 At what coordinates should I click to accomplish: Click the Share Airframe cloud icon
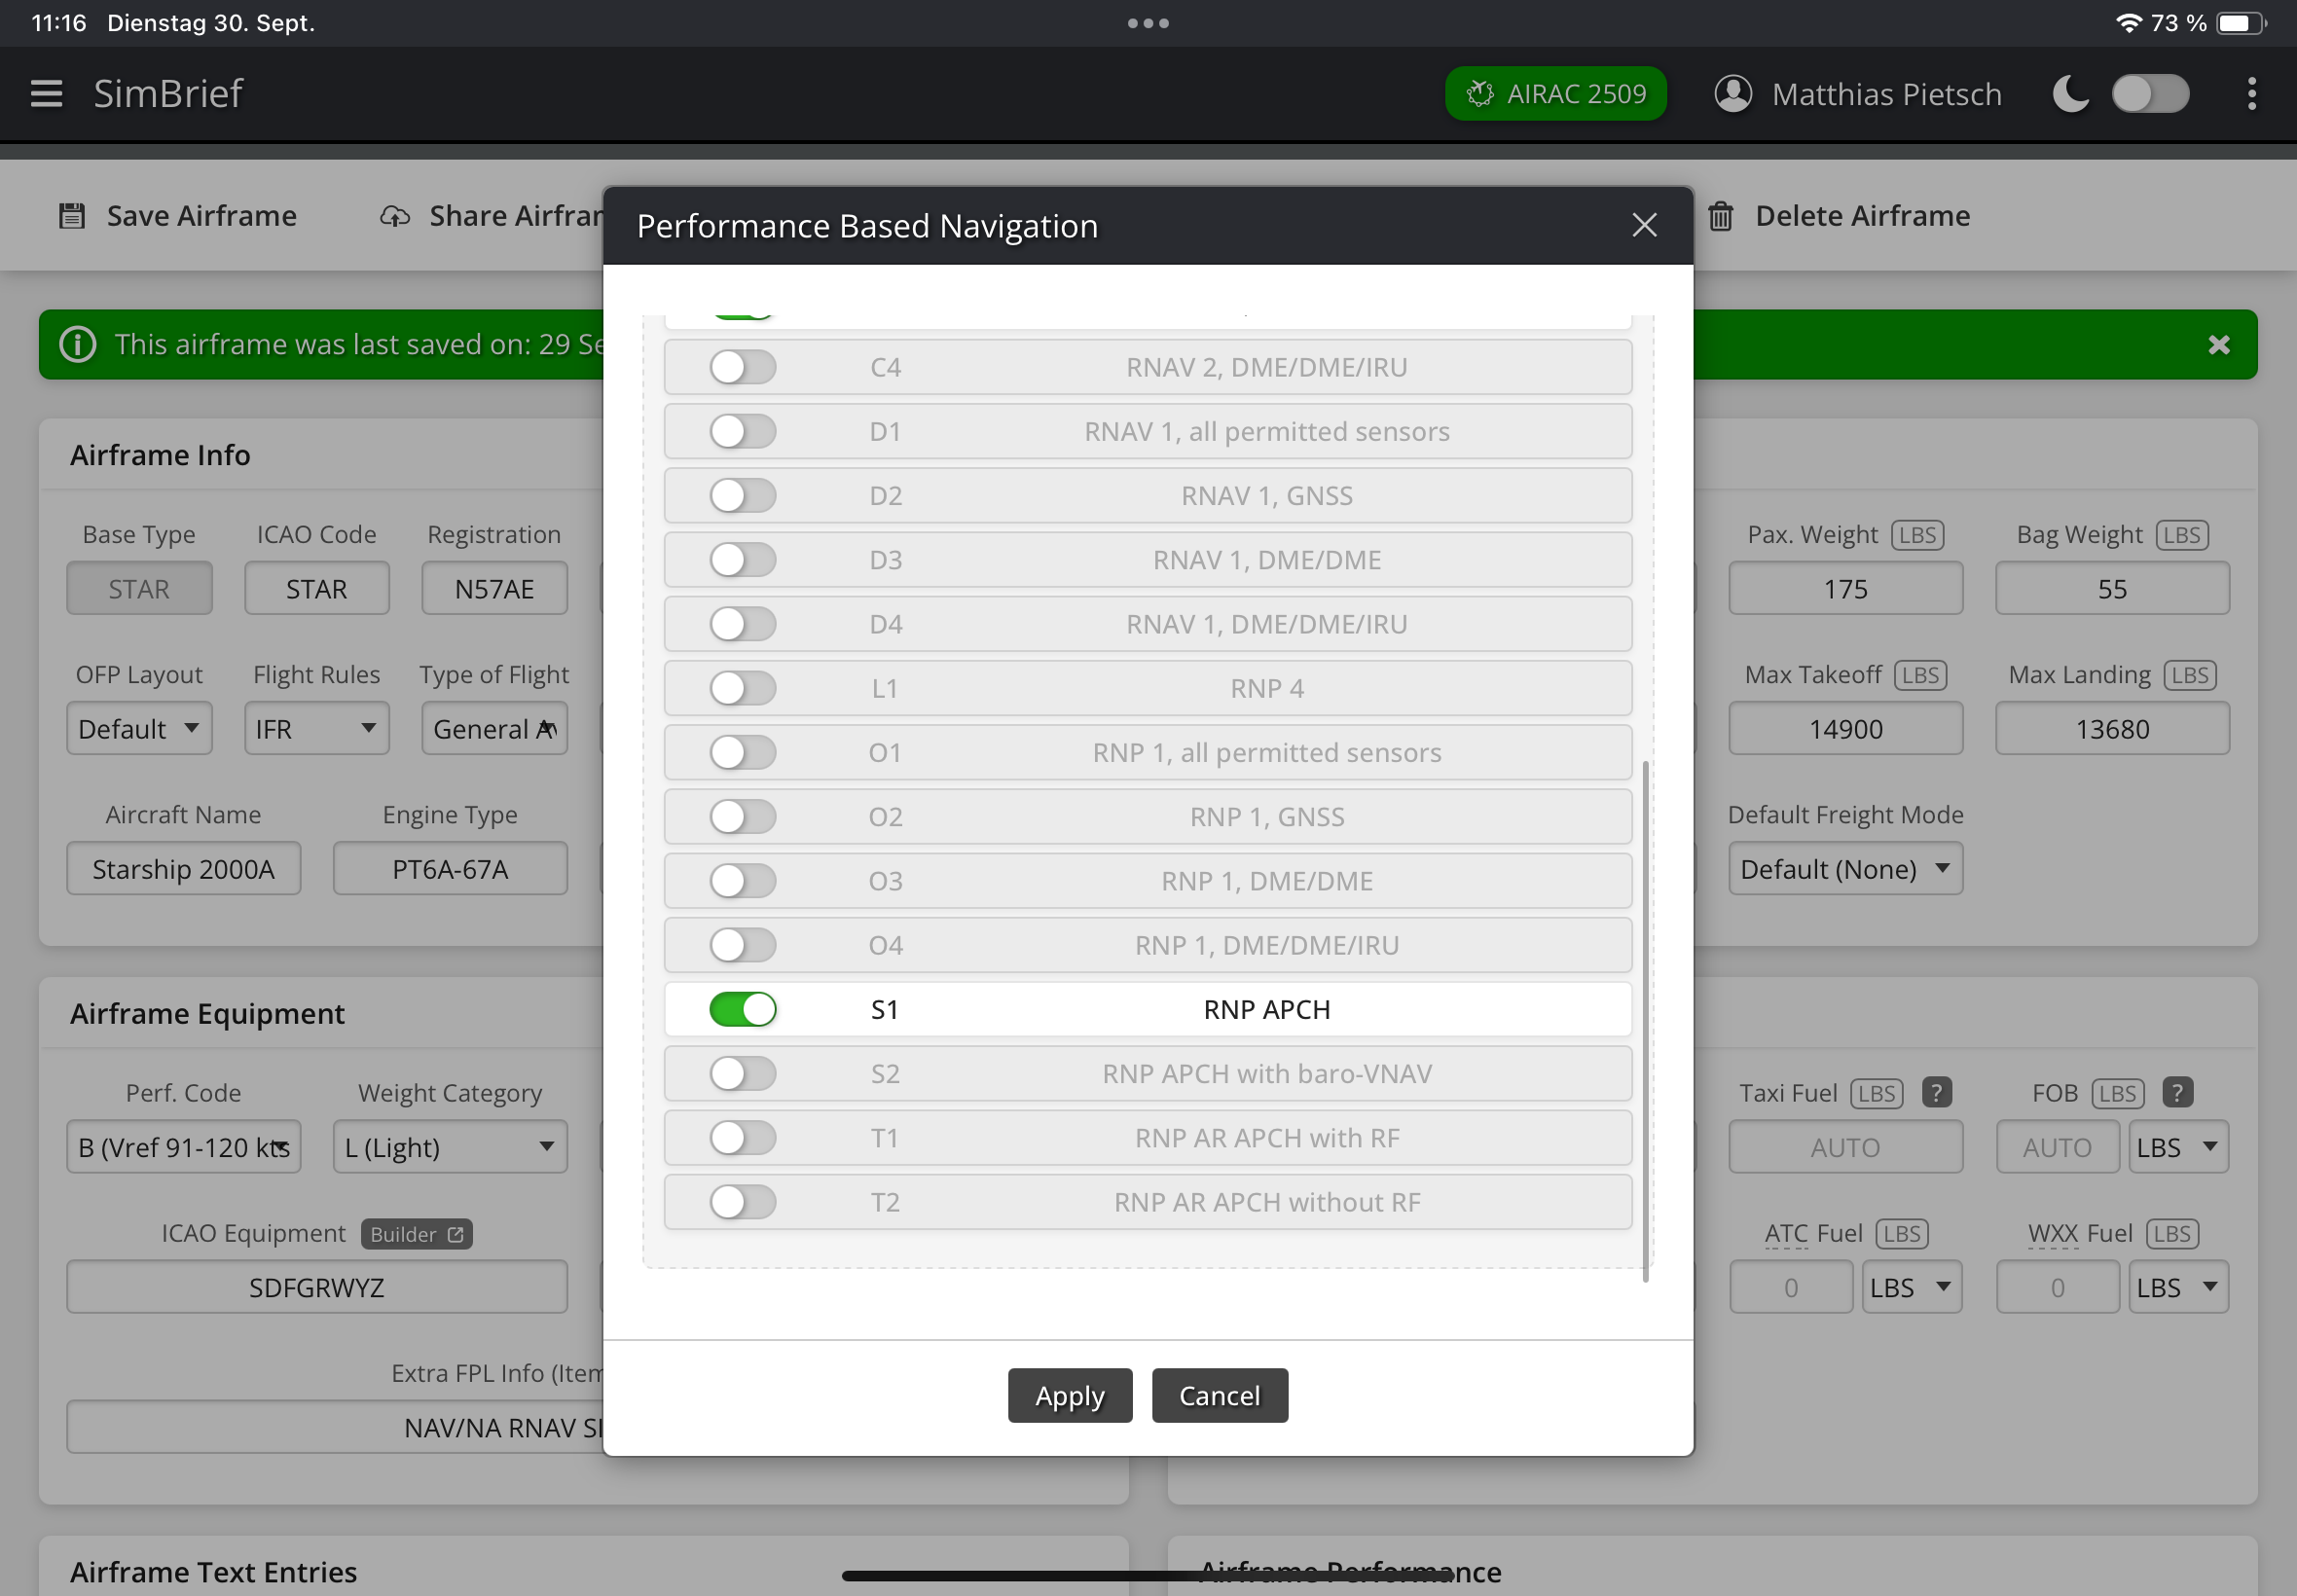click(395, 216)
